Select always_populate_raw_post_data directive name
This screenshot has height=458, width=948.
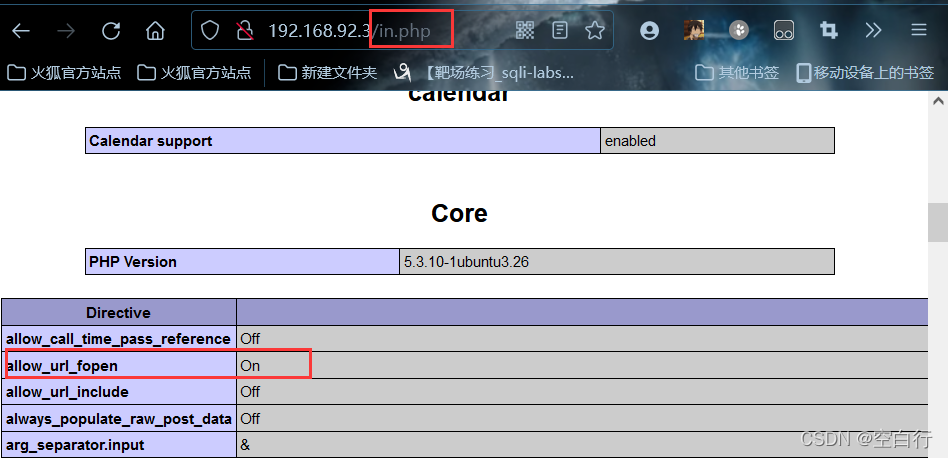118,419
